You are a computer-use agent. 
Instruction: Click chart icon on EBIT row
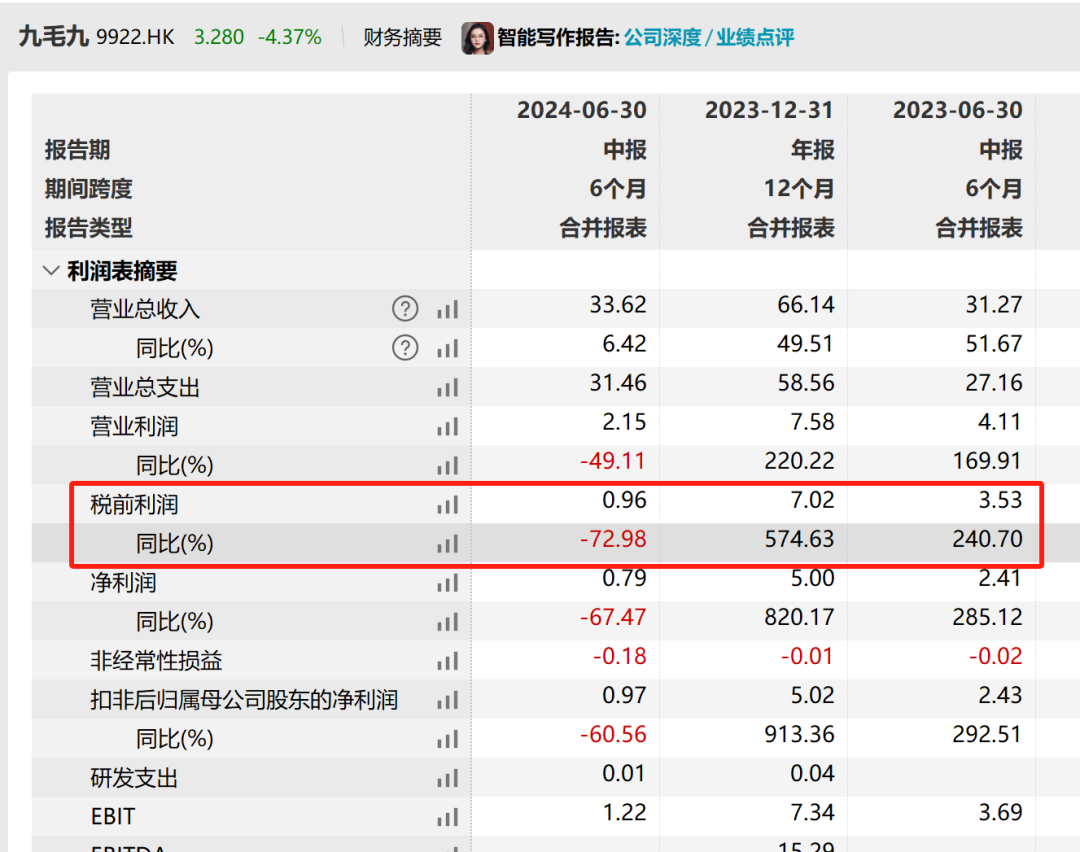[447, 817]
